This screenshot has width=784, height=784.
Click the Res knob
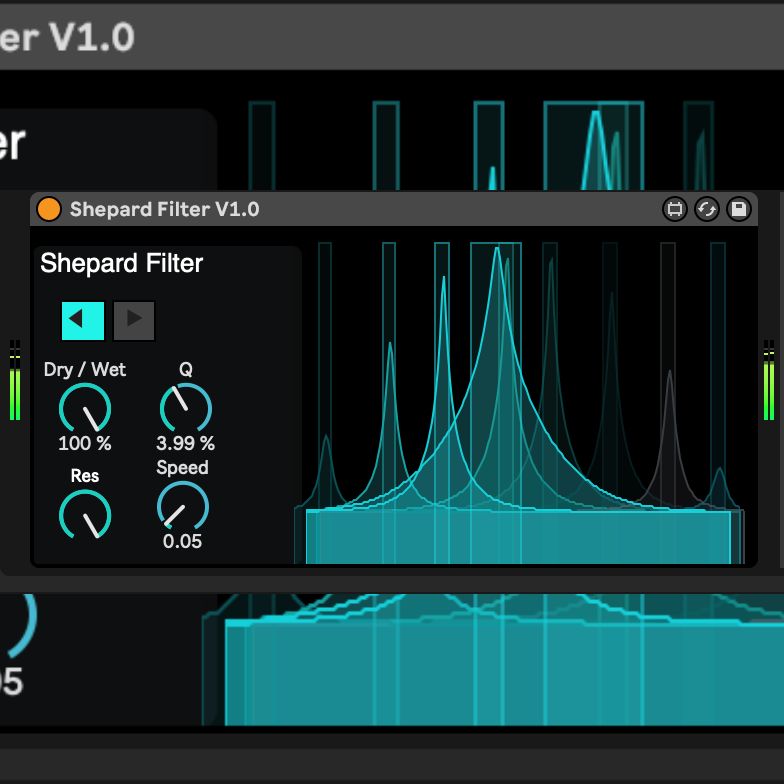pos(85,514)
